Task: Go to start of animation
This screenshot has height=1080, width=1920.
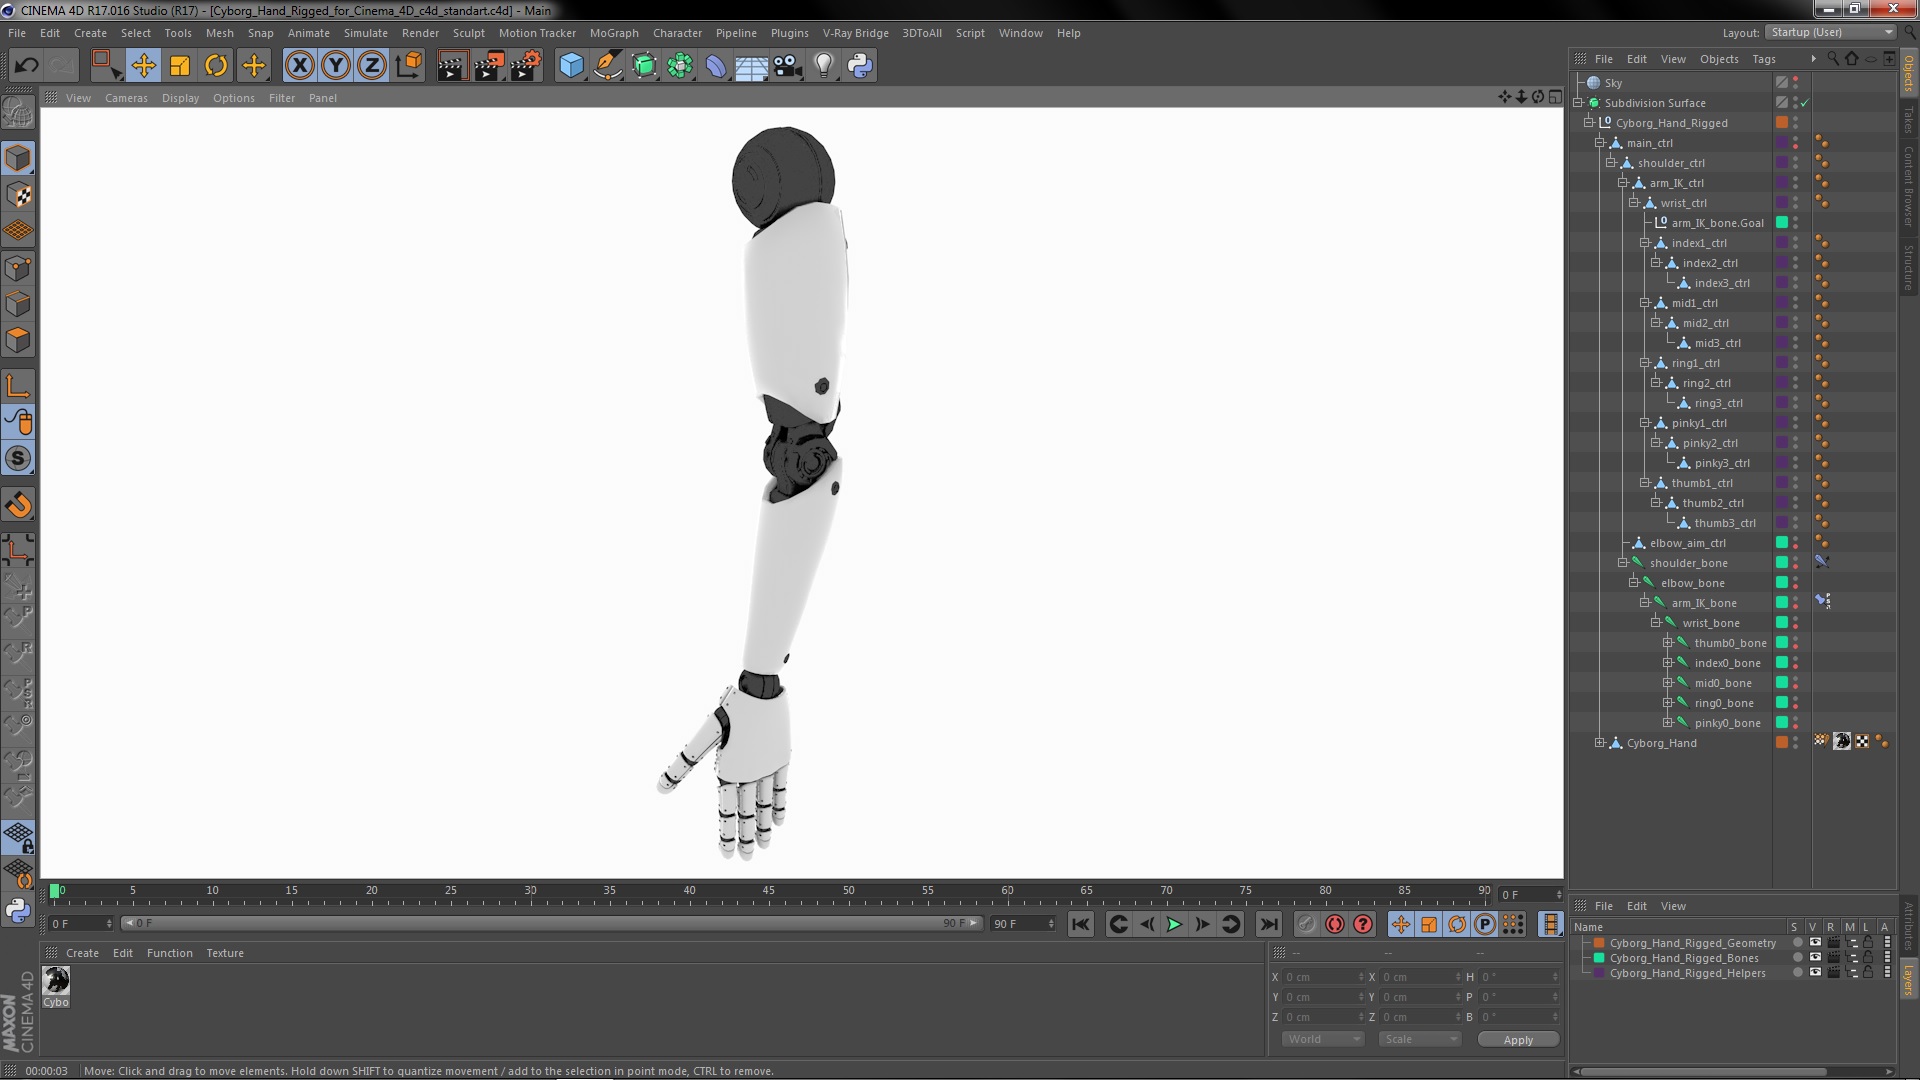Action: [1080, 924]
